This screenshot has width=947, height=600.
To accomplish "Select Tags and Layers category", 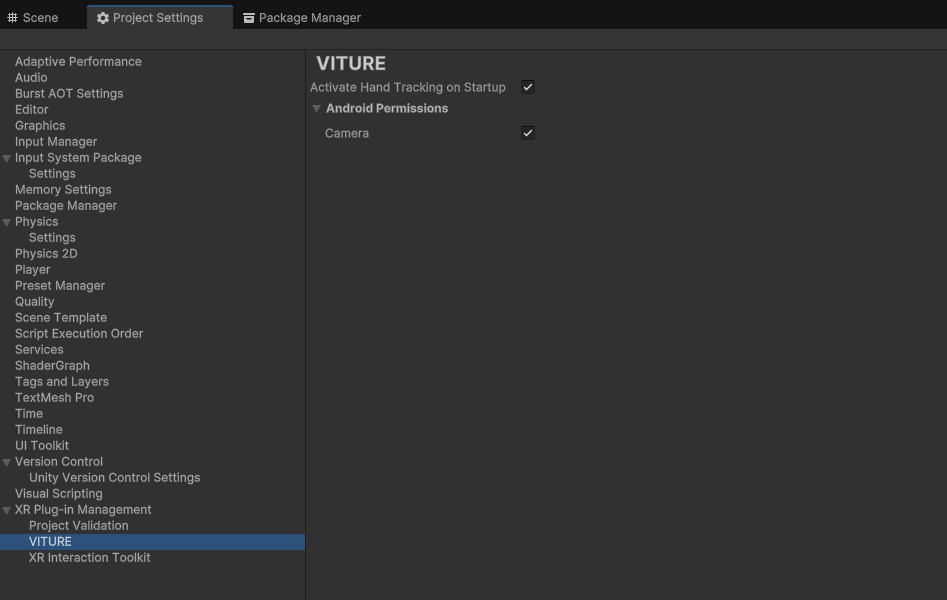I will (x=61, y=382).
